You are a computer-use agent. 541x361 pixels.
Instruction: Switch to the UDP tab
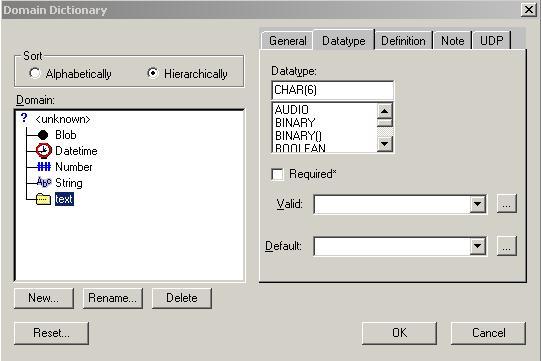coord(492,41)
